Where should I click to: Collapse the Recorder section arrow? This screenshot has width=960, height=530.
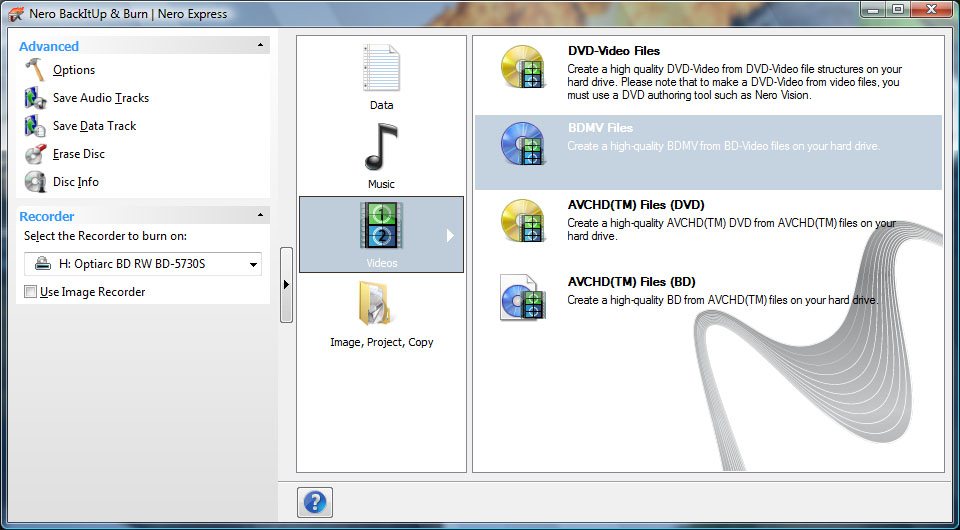point(260,215)
